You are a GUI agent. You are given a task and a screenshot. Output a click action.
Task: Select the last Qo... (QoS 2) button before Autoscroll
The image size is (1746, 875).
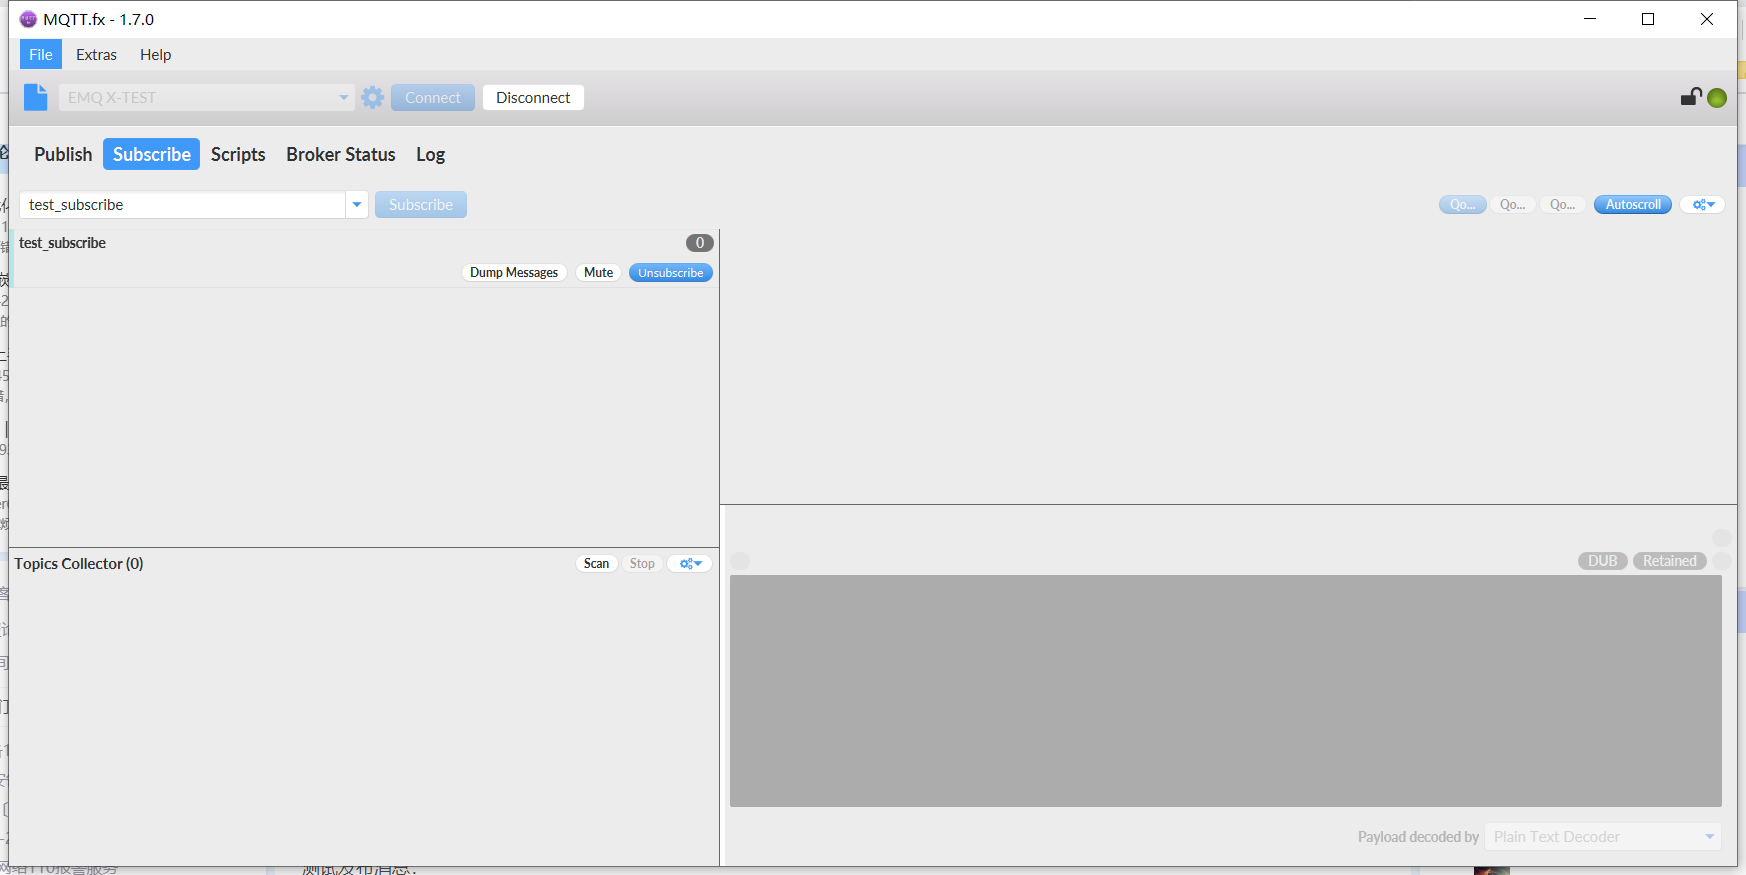coord(1563,205)
